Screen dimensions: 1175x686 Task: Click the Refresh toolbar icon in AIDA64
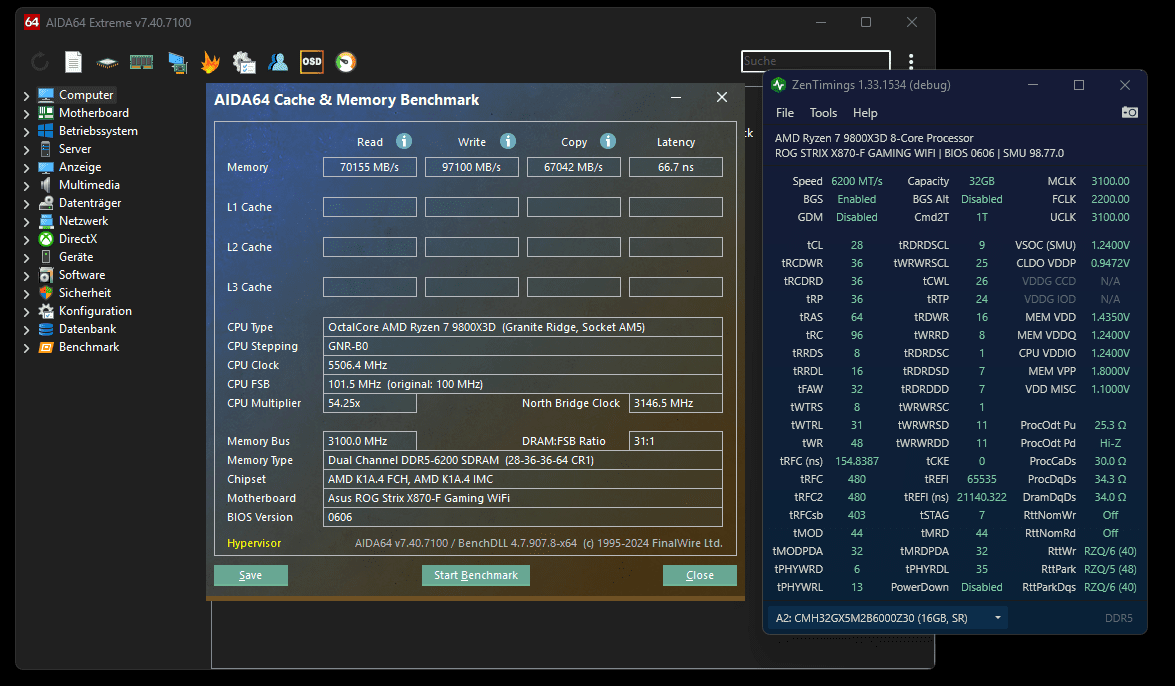(x=40, y=62)
